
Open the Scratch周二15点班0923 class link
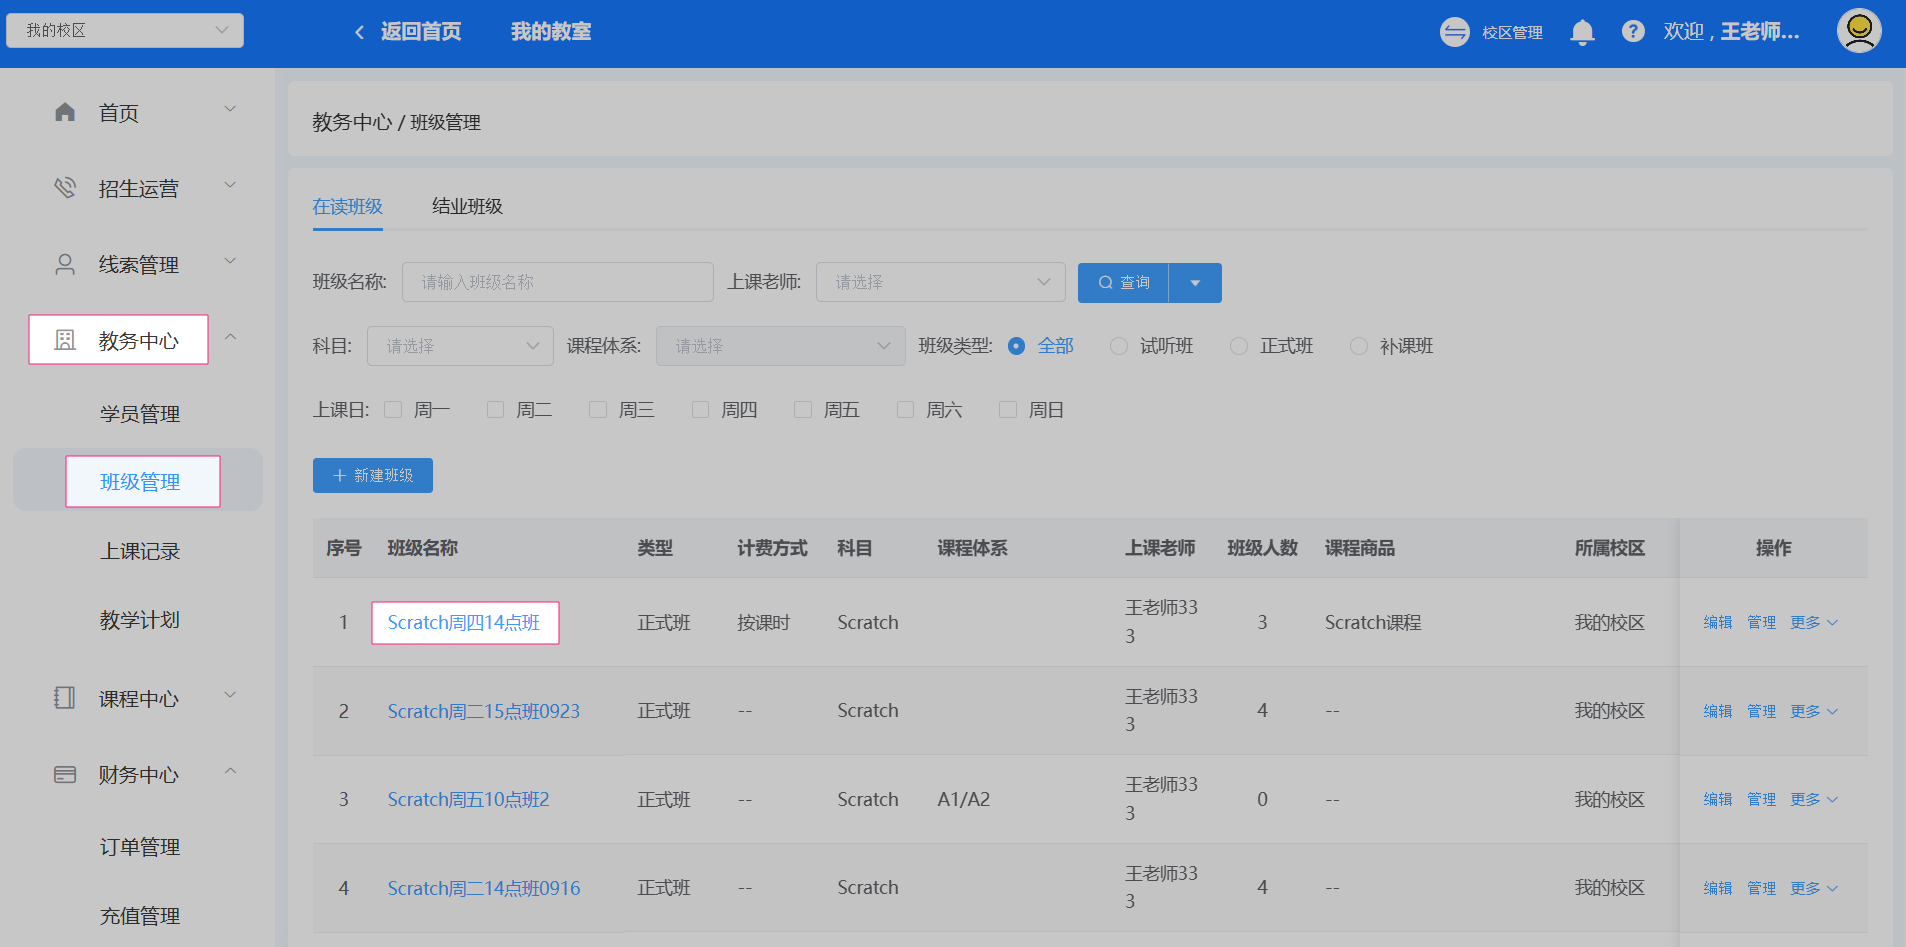pyautogui.click(x=484, y=711)
